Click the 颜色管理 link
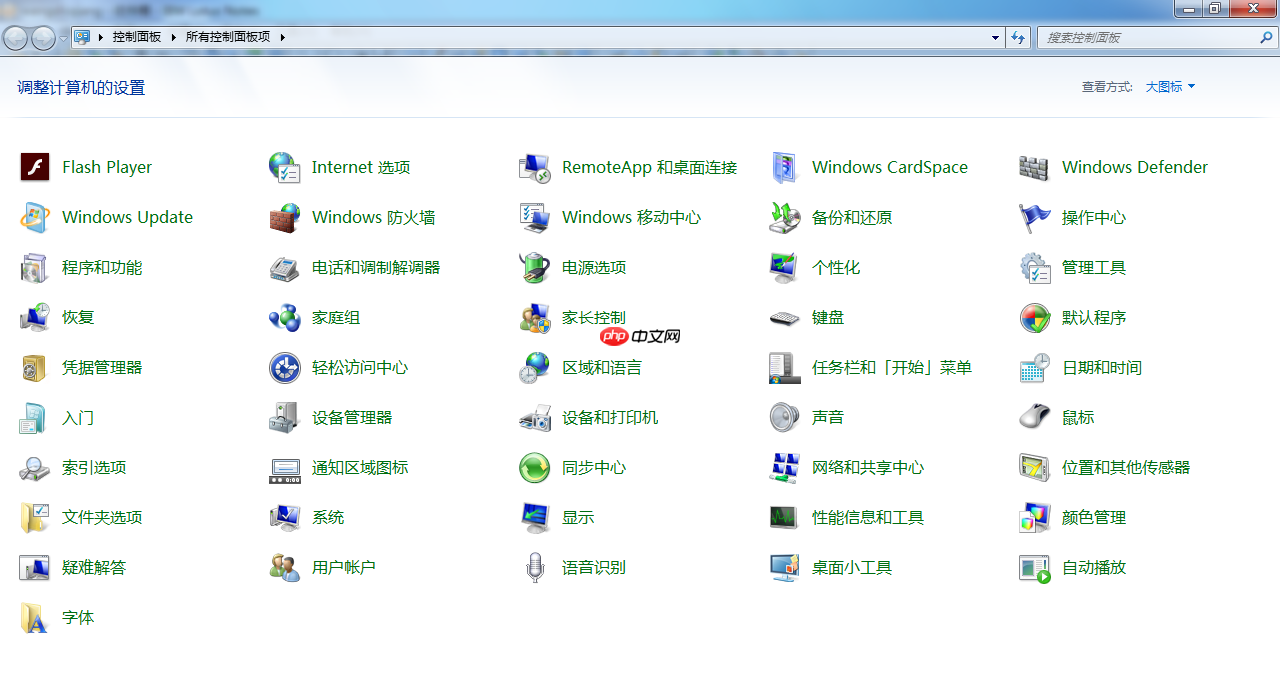The image size is (1280, 674). [x=1094, y=517]
